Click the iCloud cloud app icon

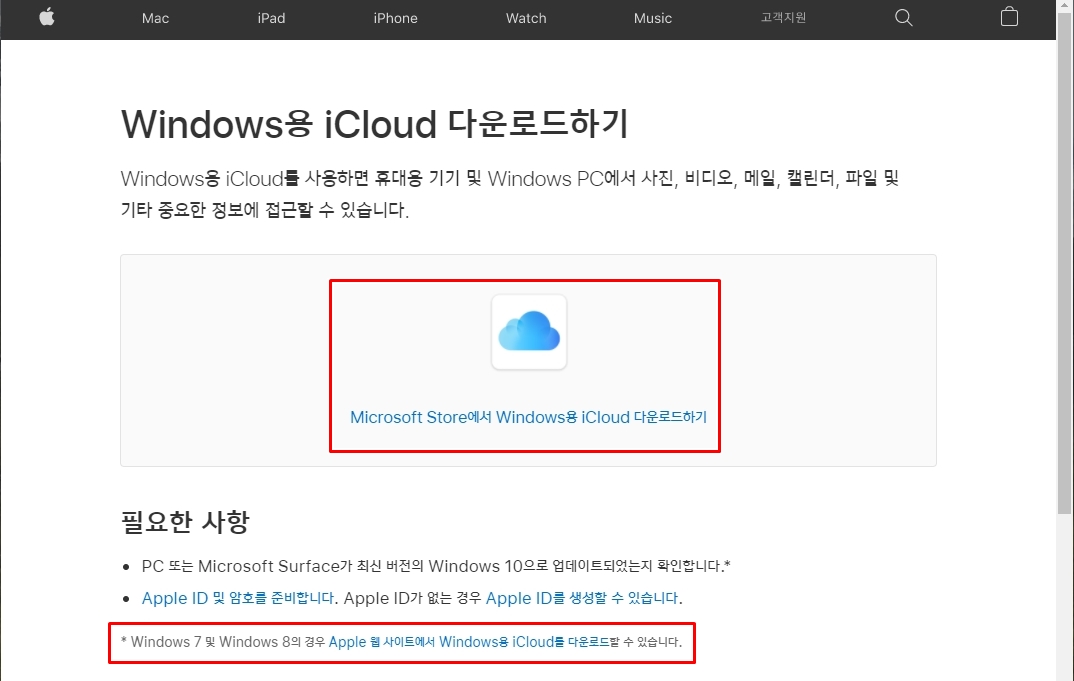pyautogui.click(x=529, y=332)
